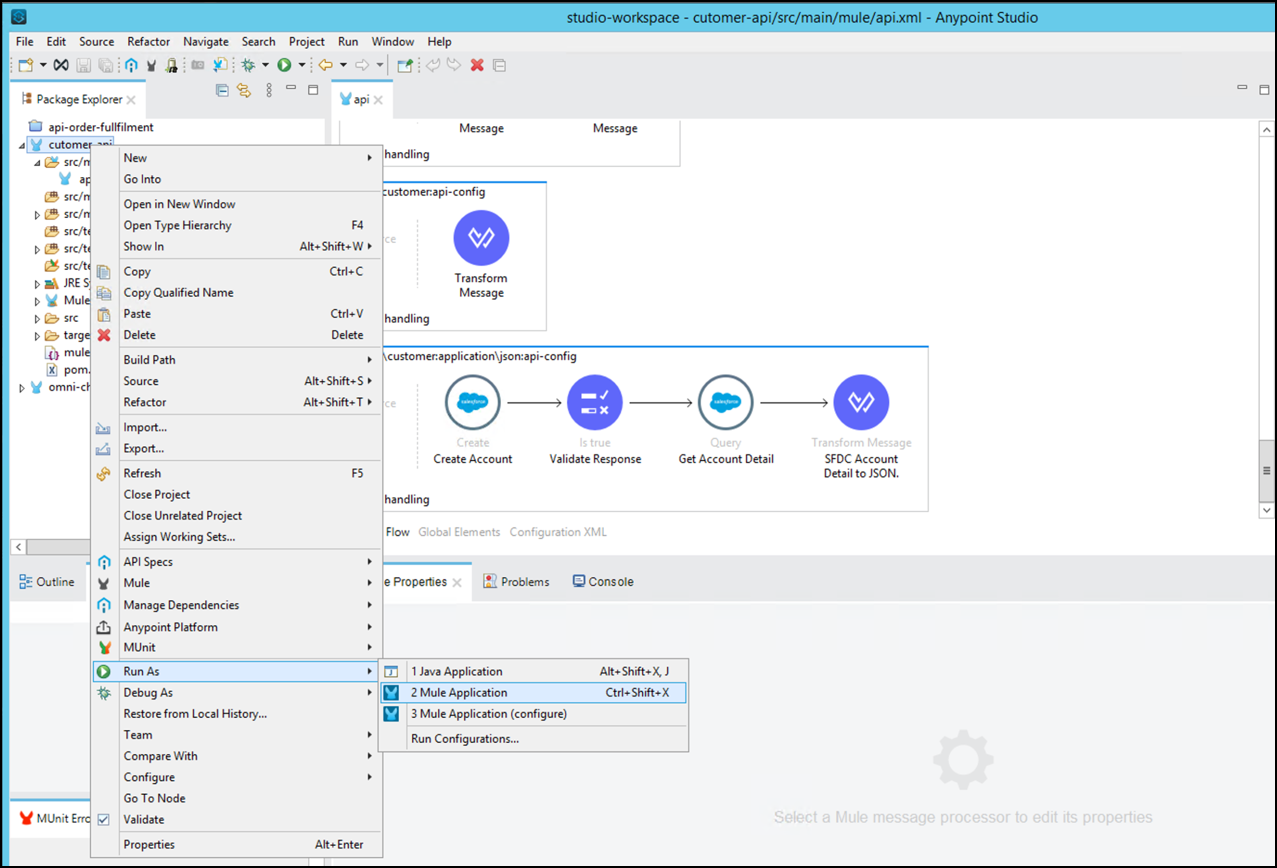Select Export... in context menu

pos(236,448)
